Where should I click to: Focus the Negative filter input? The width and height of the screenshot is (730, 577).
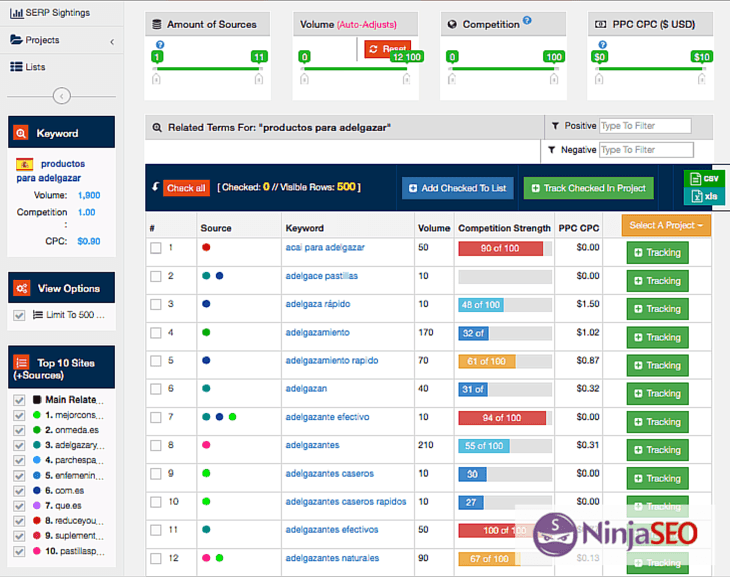pos(646,150)
